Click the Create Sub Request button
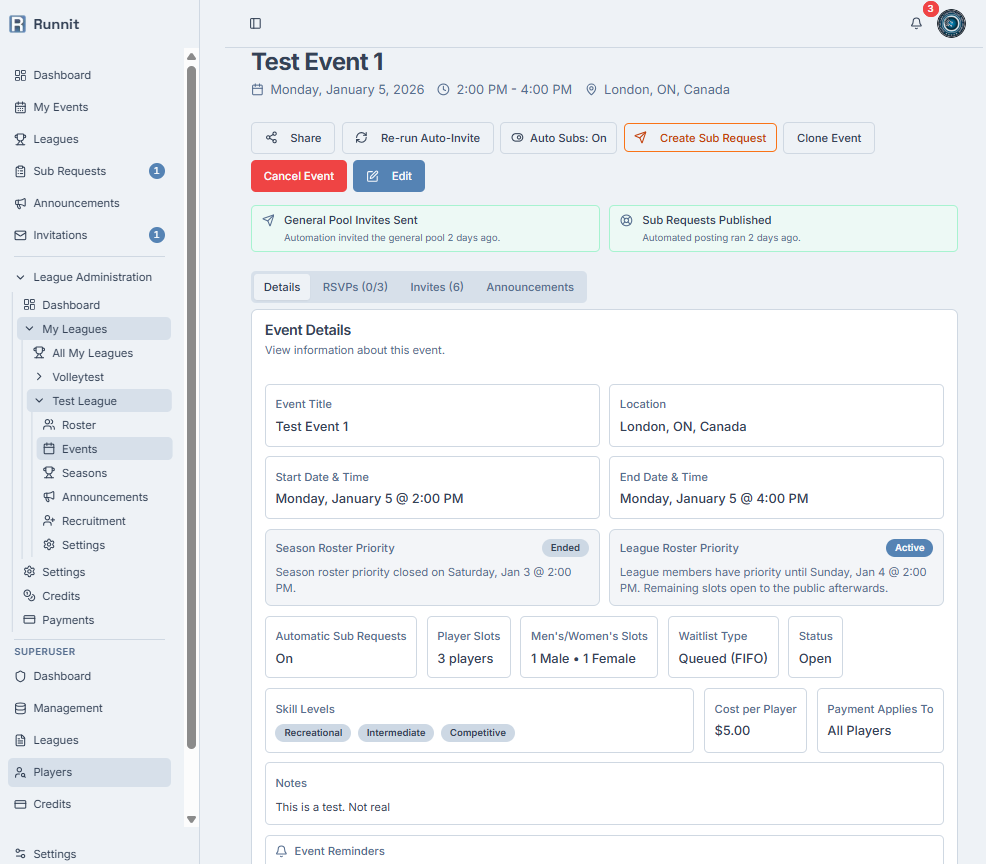Screen dimensions: 986x864 pyautogui.click(x=700, y=138)
